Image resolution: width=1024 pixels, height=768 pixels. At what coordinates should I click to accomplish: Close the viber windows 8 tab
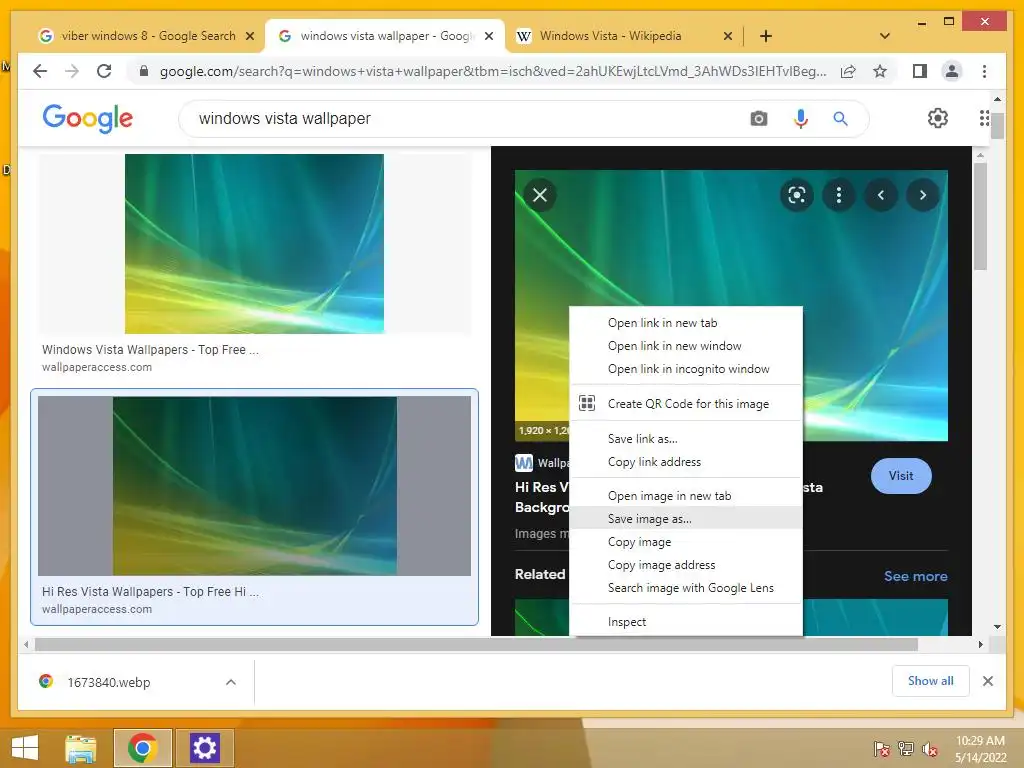click(x=249, y=36)
